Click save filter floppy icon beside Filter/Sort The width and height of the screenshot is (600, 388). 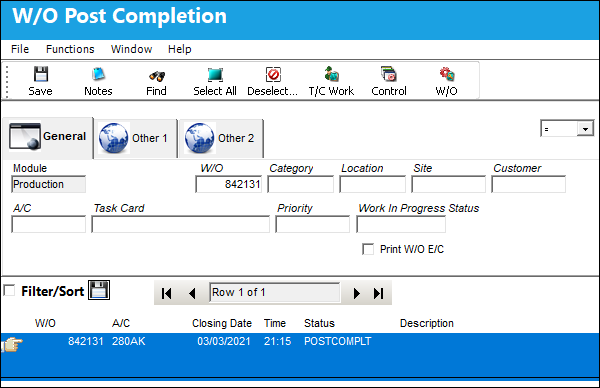click(x=99, y=290)
